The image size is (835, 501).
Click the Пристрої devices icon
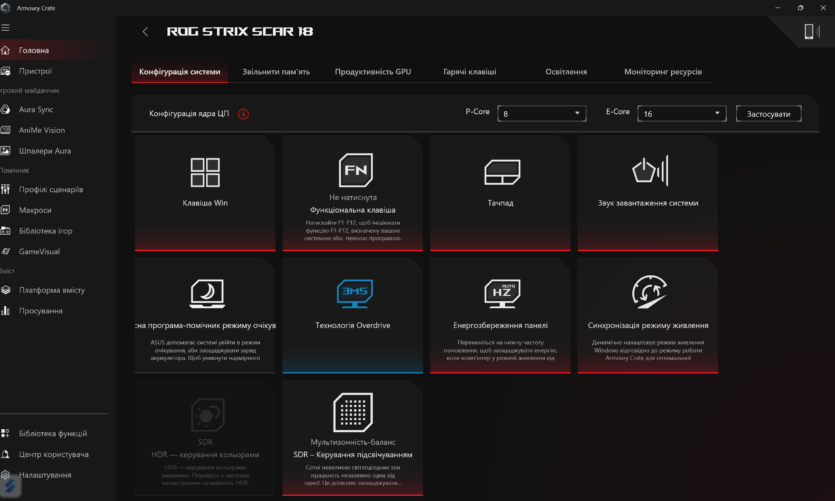[x=5, y=71]
